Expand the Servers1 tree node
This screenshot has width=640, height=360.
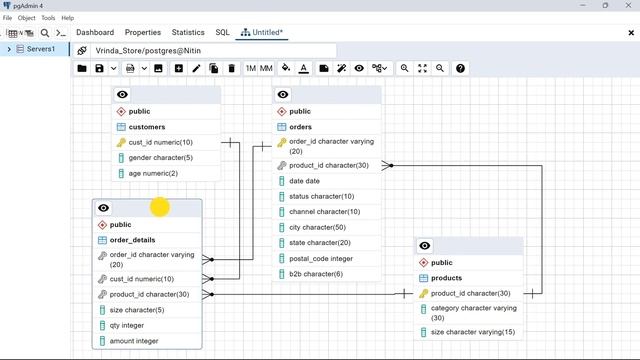(9, 49)
